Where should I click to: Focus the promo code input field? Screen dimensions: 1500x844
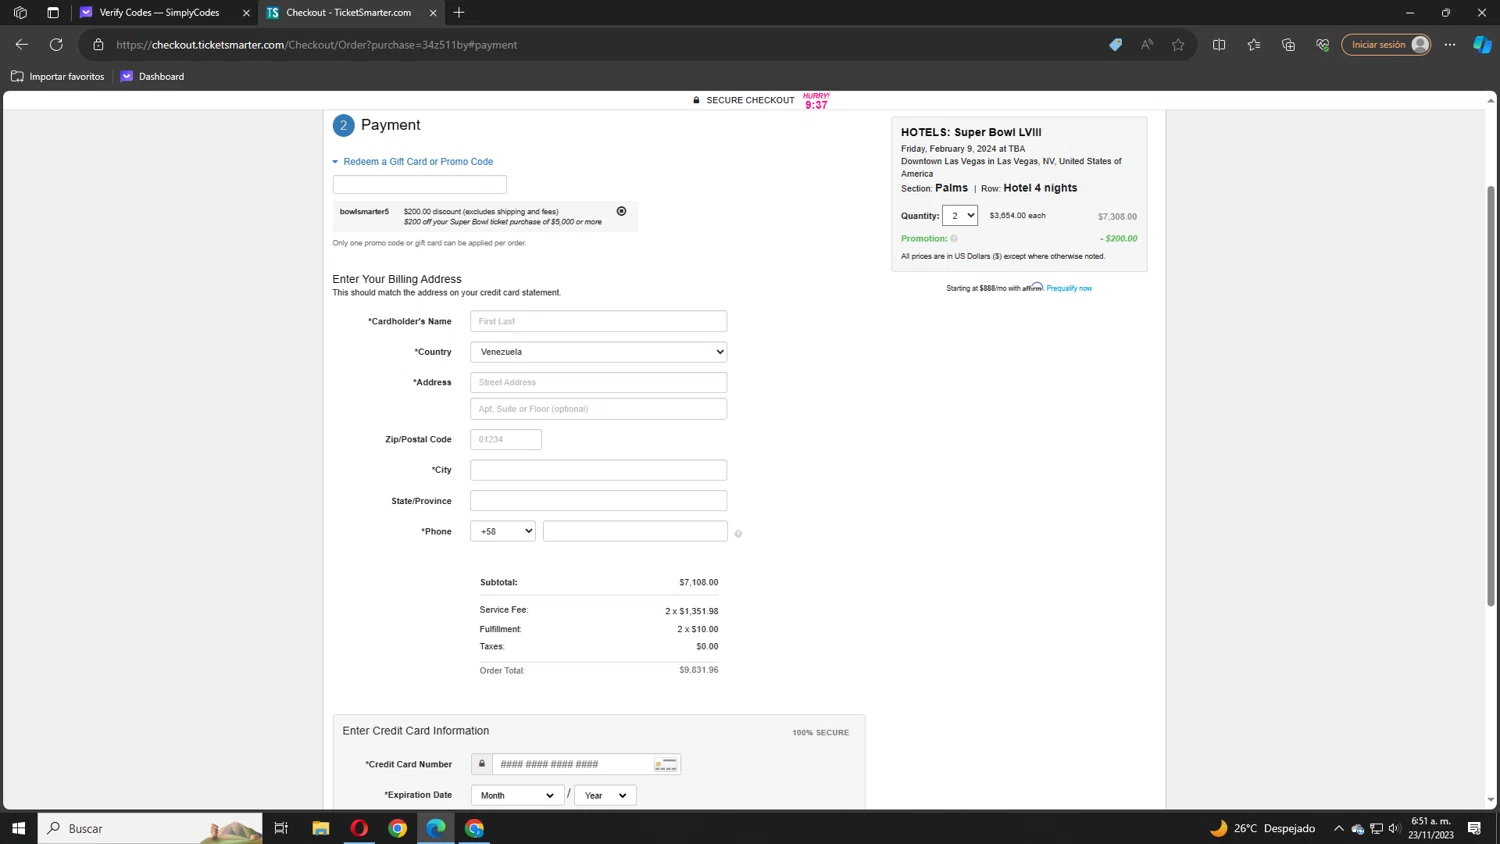pos(419,185)
